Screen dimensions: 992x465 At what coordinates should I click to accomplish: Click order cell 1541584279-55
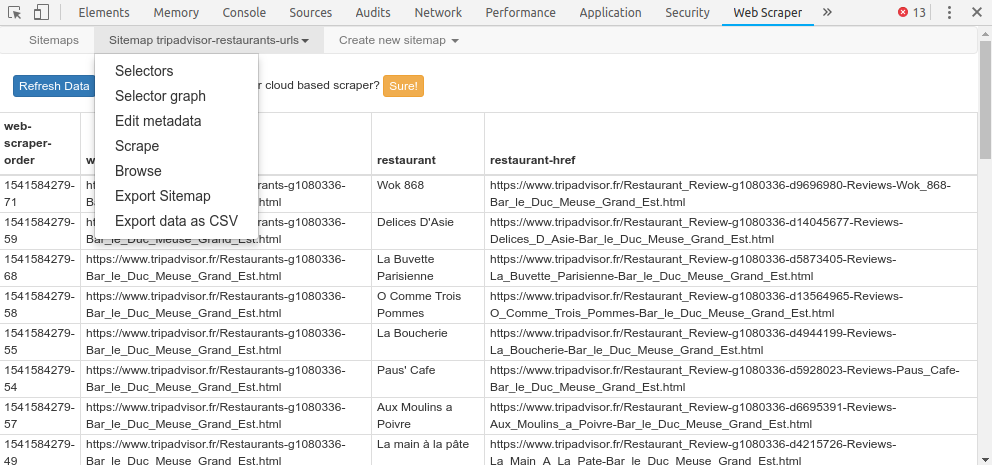[40, 342]
